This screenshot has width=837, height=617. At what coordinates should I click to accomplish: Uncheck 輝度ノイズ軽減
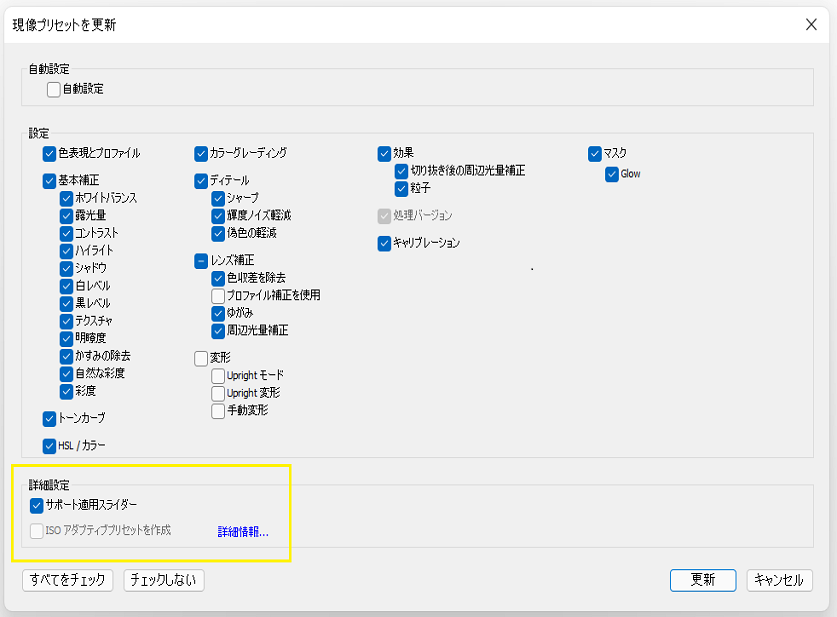pos(218,216)
